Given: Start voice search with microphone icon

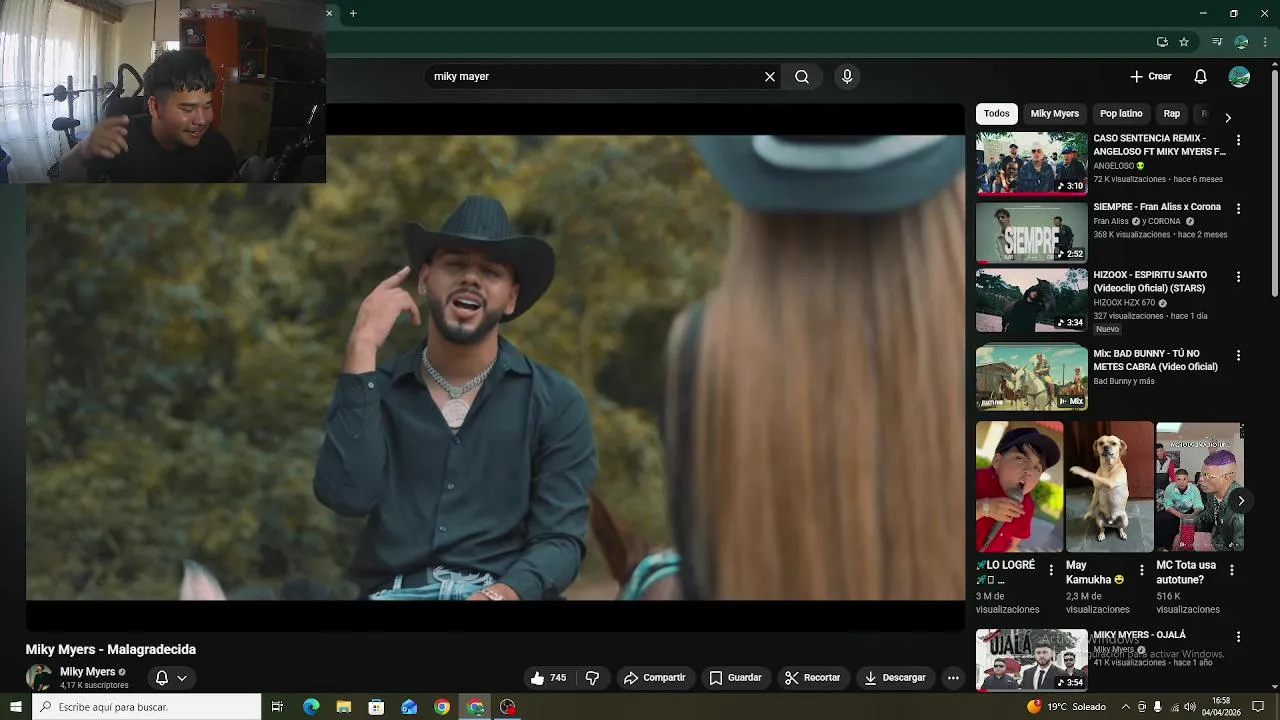Looking at the screenshot, I should [x=847, y=77].
